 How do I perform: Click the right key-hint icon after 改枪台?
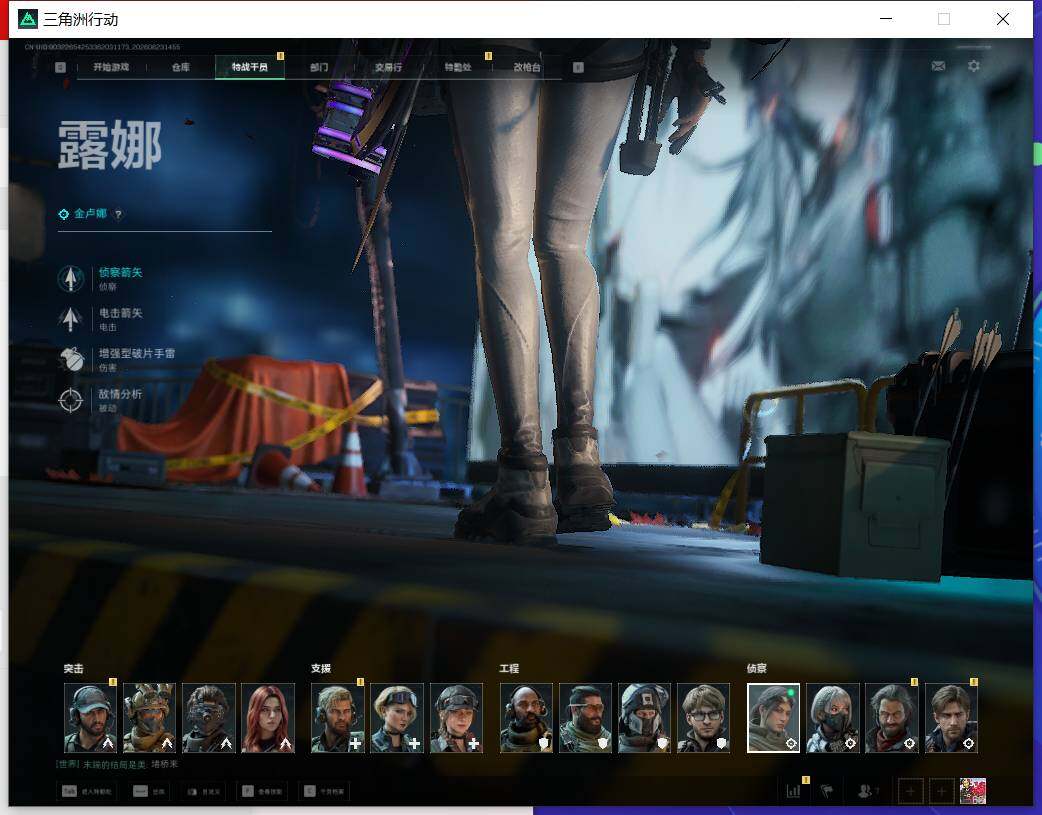point(578,67)
